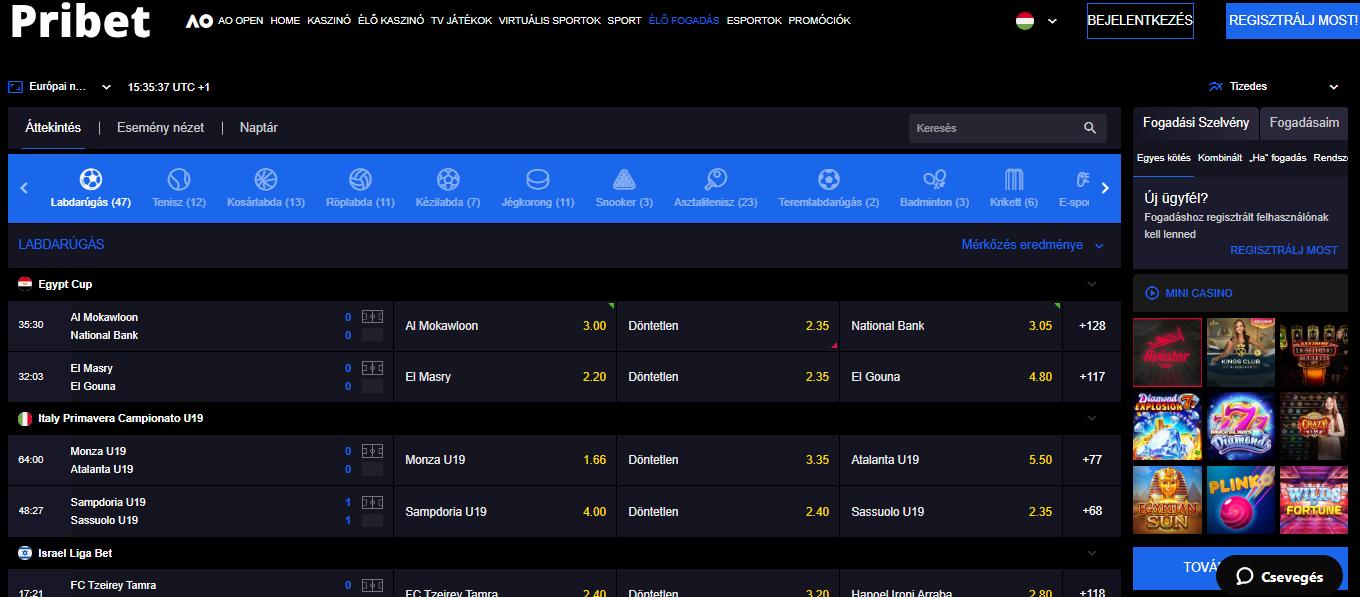The height and width of the screenshot is (597, 1360).
Task: Click the Bejelentkezés login button
Action: coord(1140,20)
